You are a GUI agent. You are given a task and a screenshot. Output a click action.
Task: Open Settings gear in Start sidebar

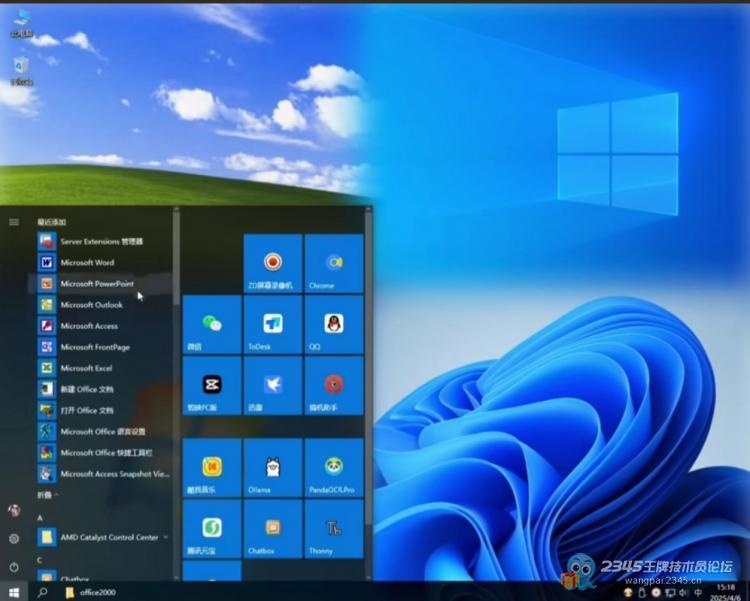(x=14, y=539)
